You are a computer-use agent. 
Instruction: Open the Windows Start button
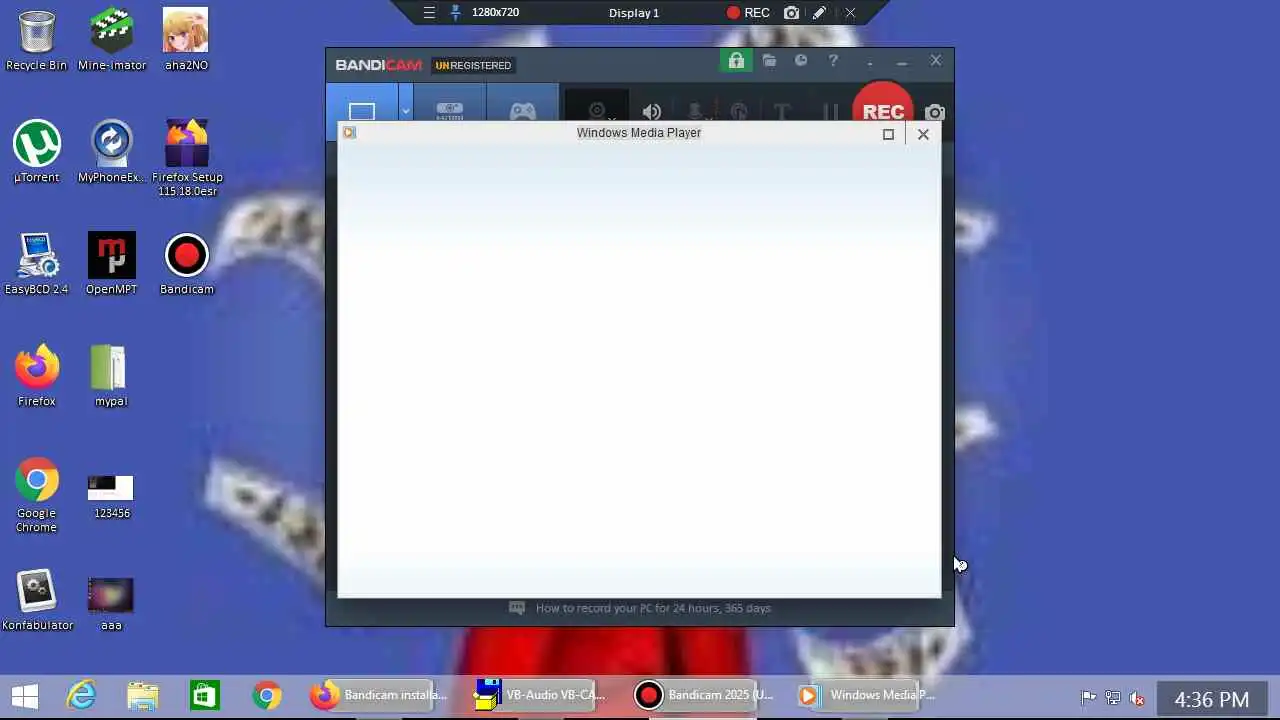25,695
